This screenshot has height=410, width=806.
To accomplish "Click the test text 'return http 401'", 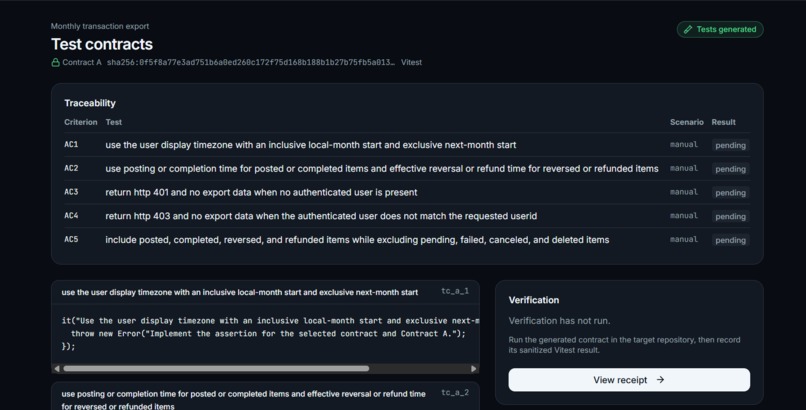I will click(261, 192).
